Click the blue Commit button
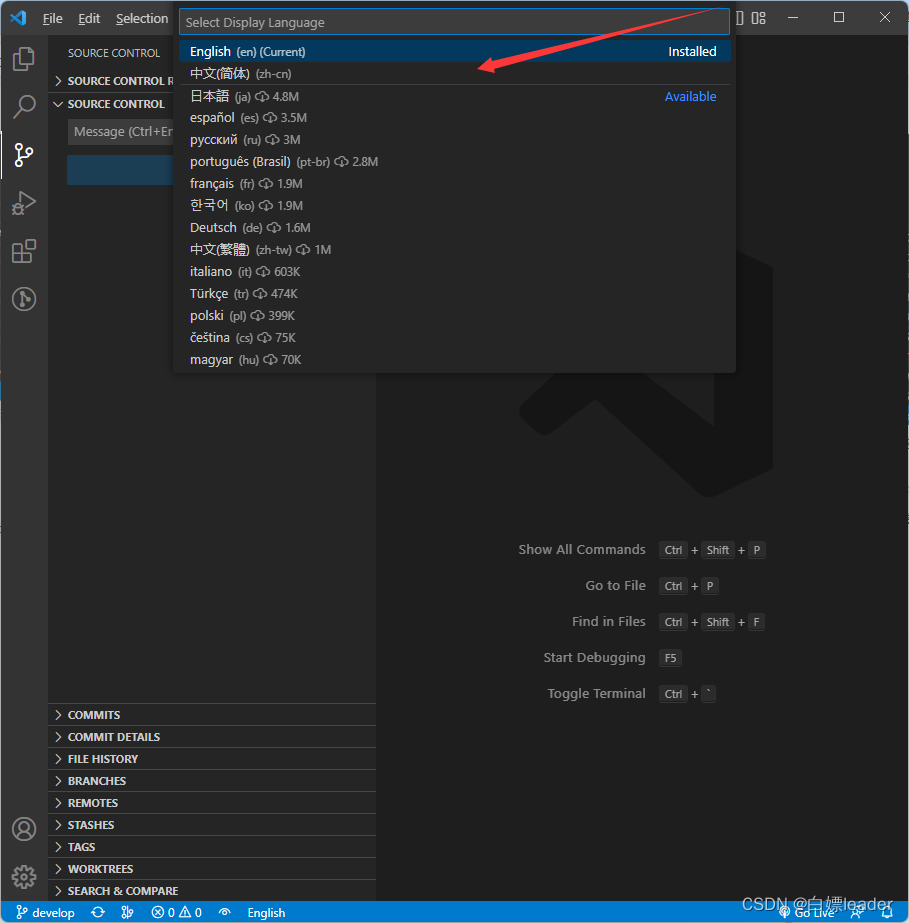 [120, 170]
